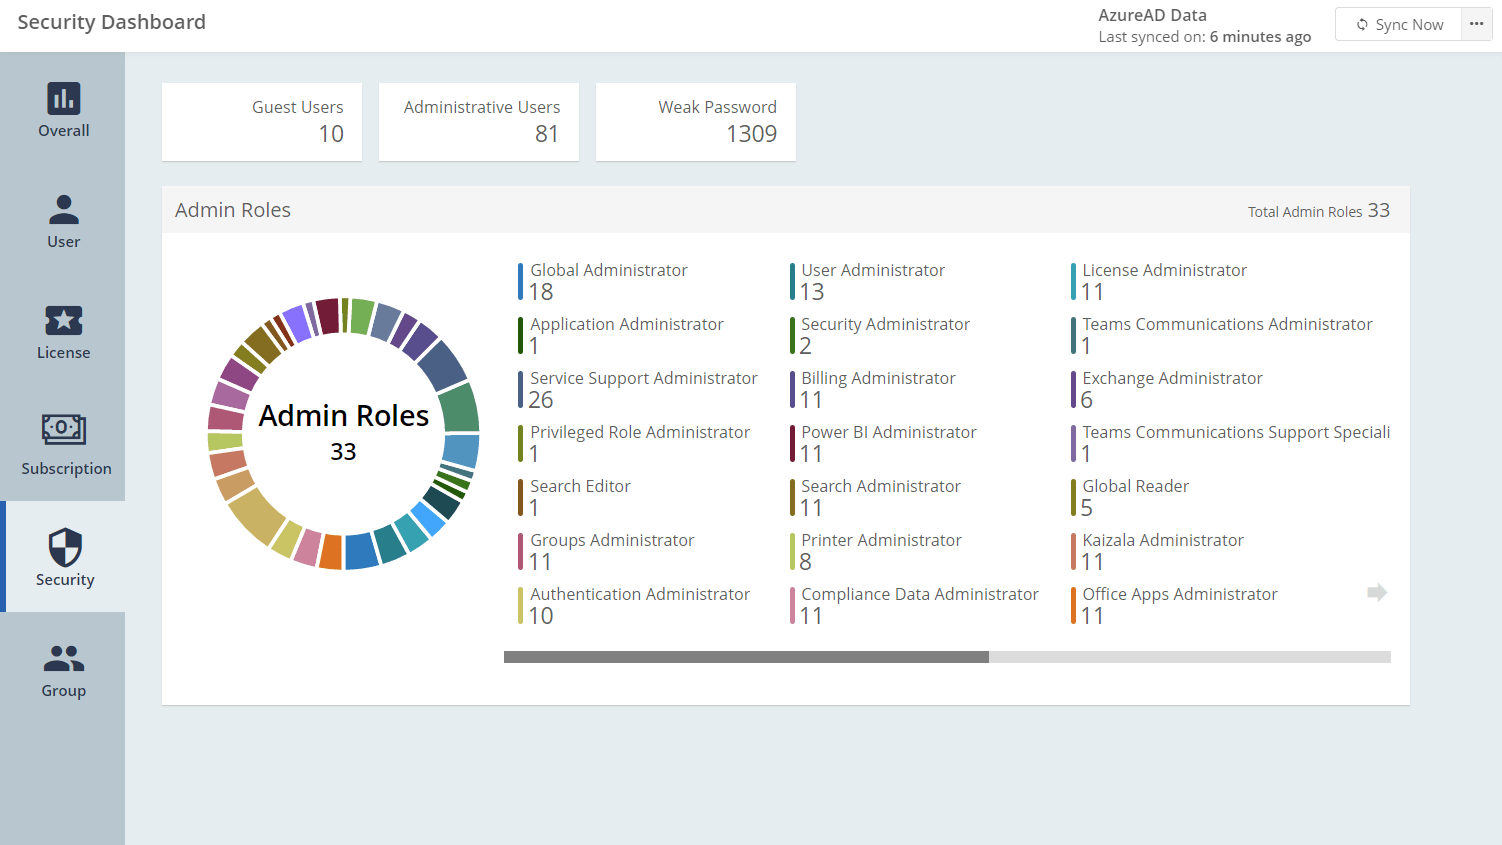Viewport: 1502px width, 845px height.
Task: Open the Weak Password details card
Action: pos(695,121)
